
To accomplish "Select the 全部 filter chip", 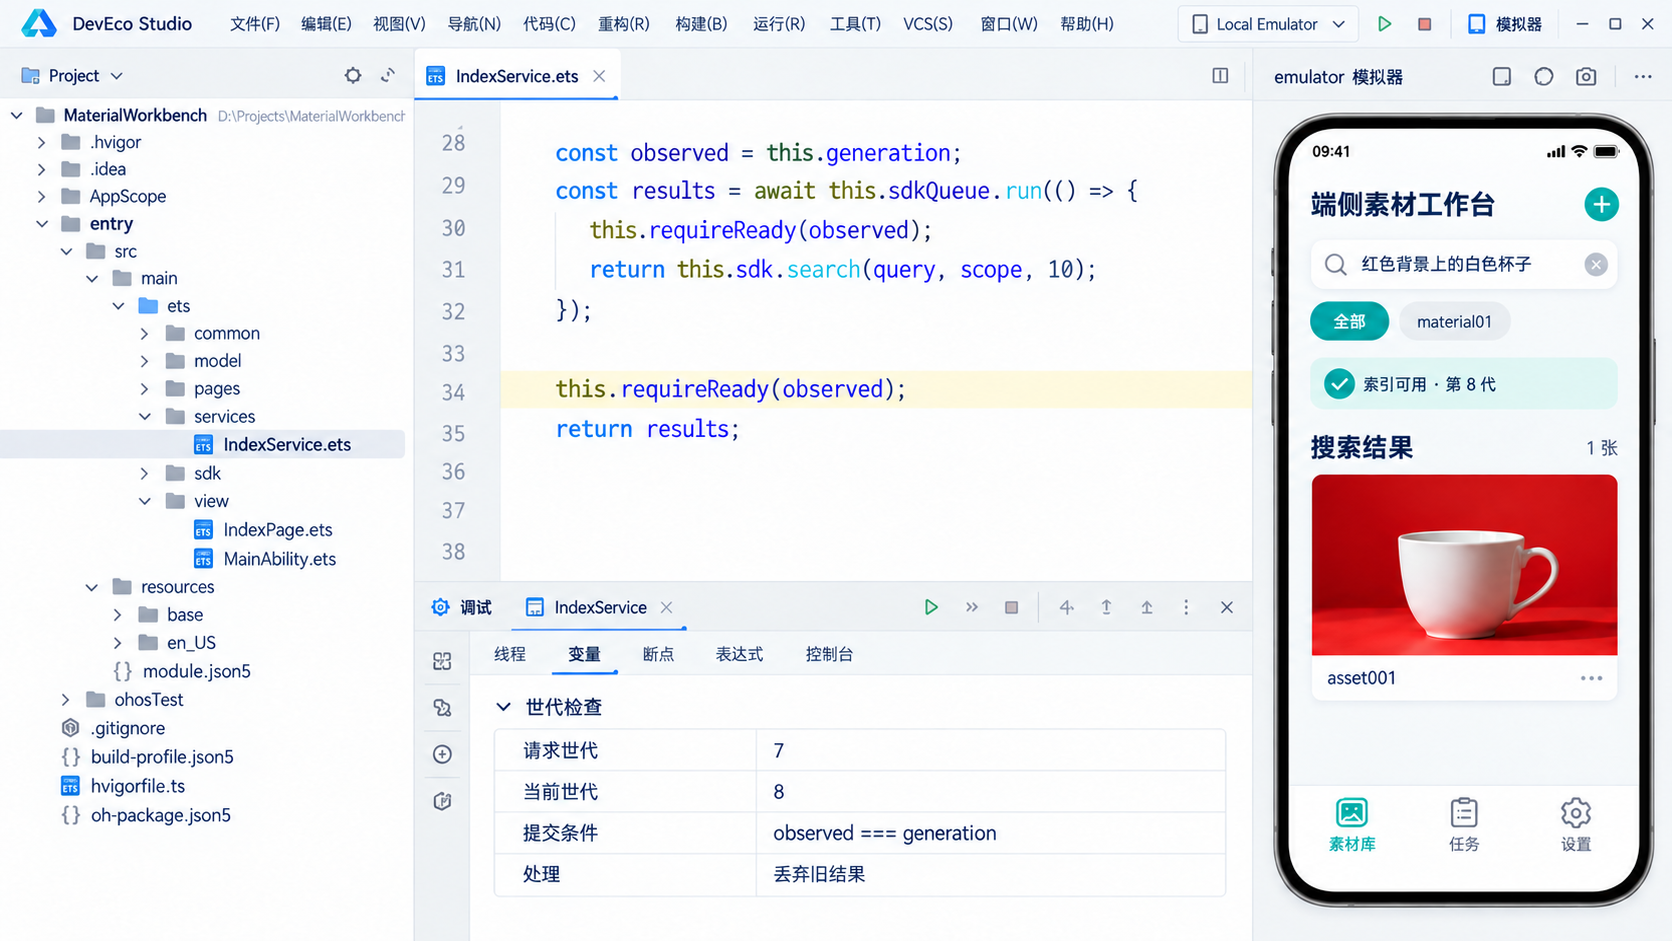I will (x=1349, y=321).
